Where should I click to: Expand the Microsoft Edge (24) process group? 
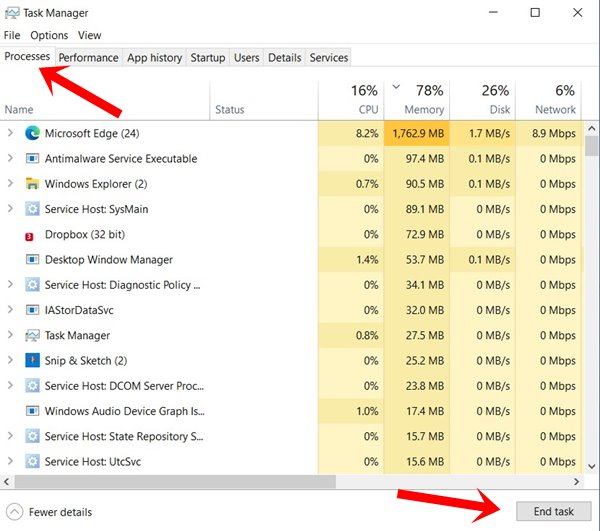[10, 133]
